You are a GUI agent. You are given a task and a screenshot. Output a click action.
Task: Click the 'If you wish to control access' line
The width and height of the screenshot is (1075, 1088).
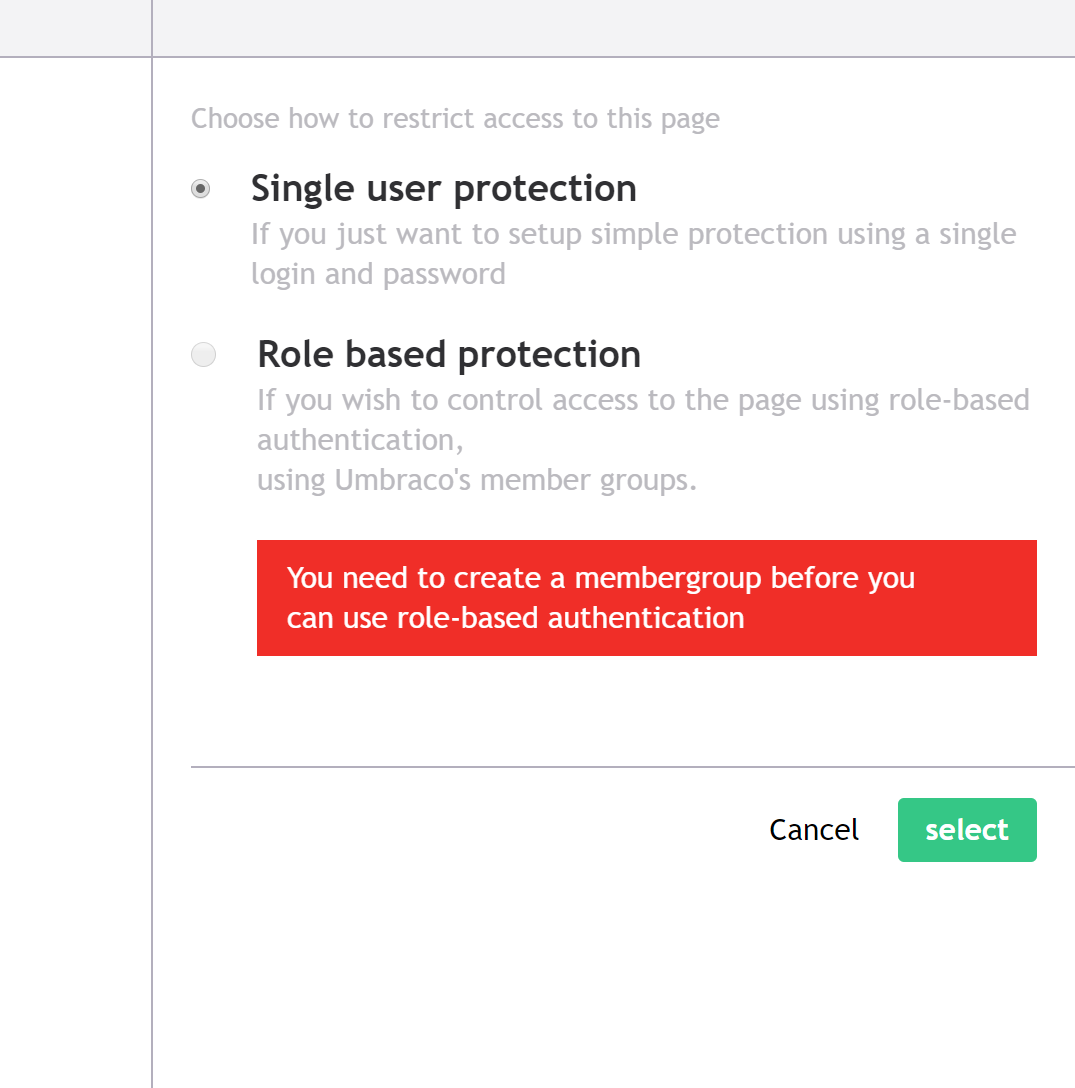(x=643, y=400)
